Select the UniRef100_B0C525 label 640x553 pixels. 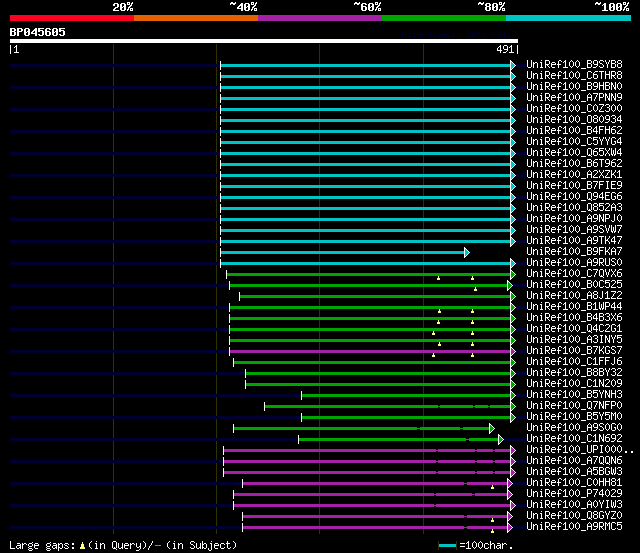574,285
